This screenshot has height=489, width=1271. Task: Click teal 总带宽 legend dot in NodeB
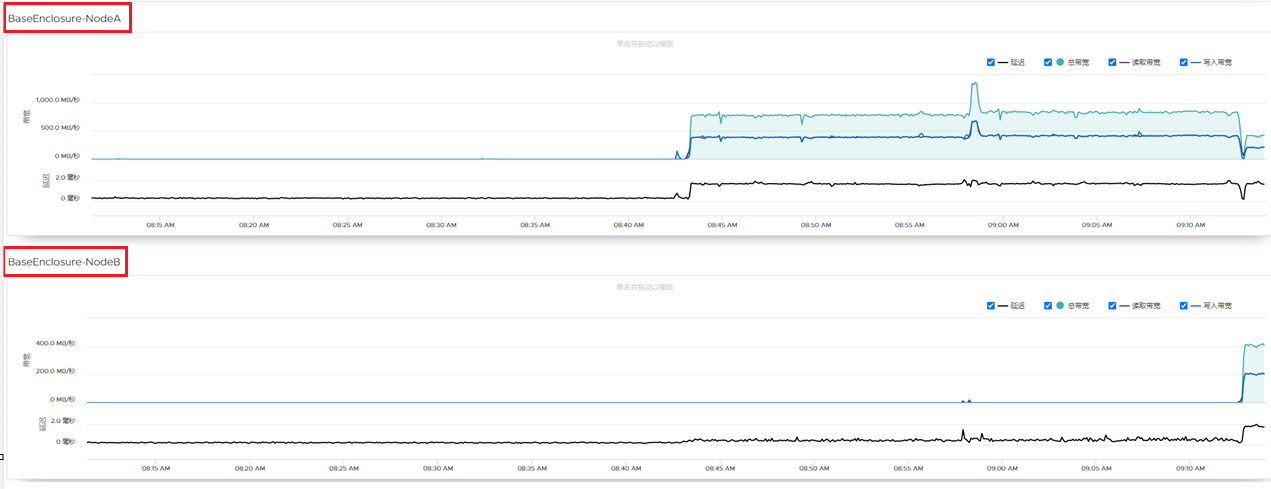(x=1060, y=305)
